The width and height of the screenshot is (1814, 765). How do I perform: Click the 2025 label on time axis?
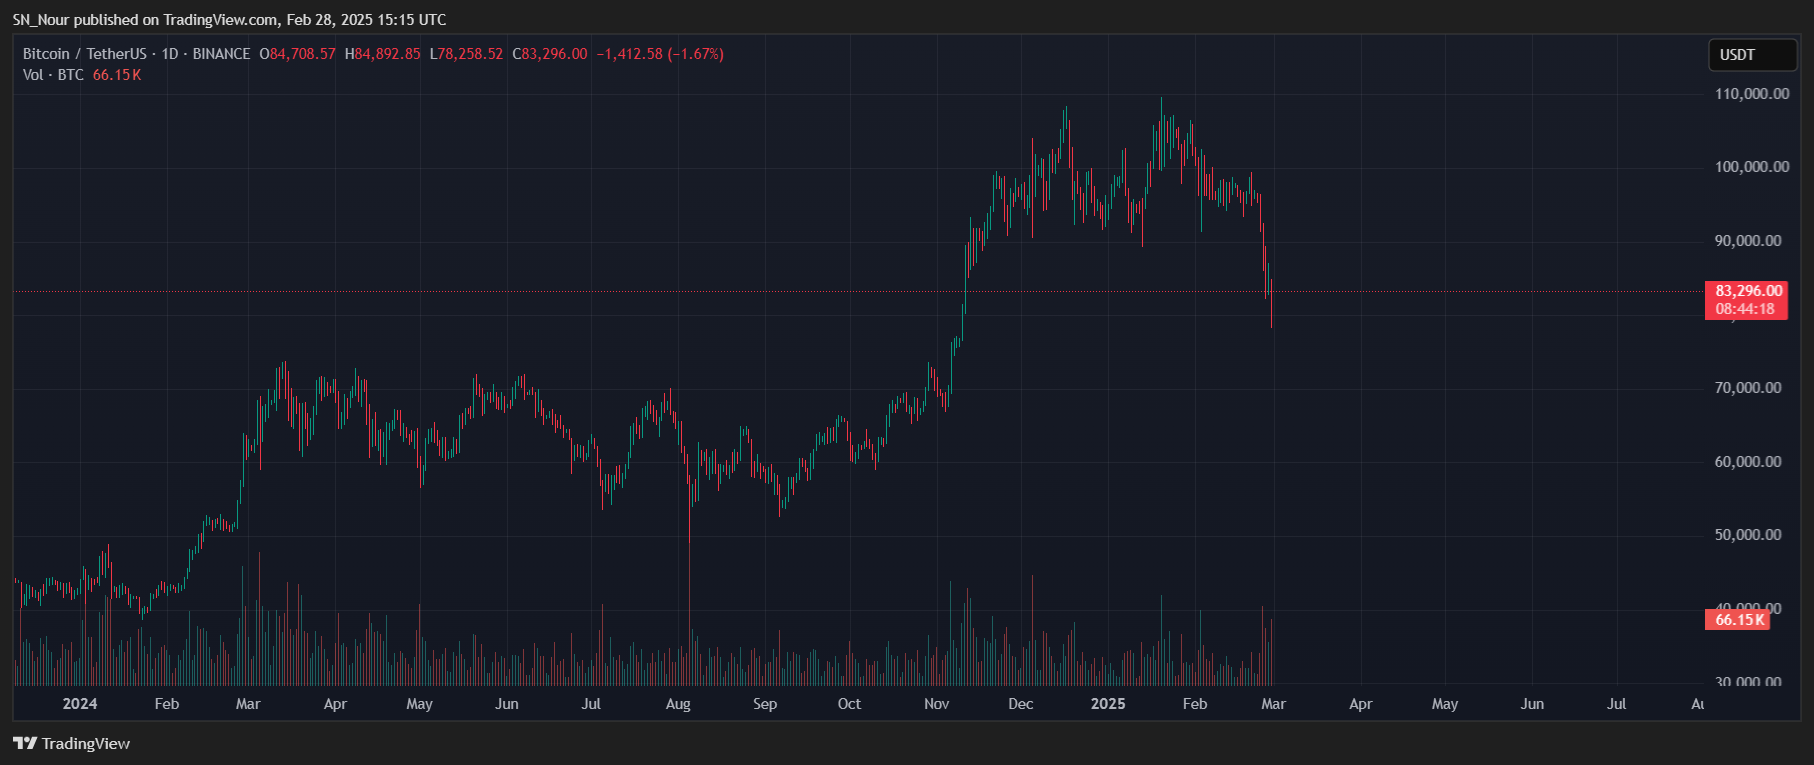tap(1108, 704)
